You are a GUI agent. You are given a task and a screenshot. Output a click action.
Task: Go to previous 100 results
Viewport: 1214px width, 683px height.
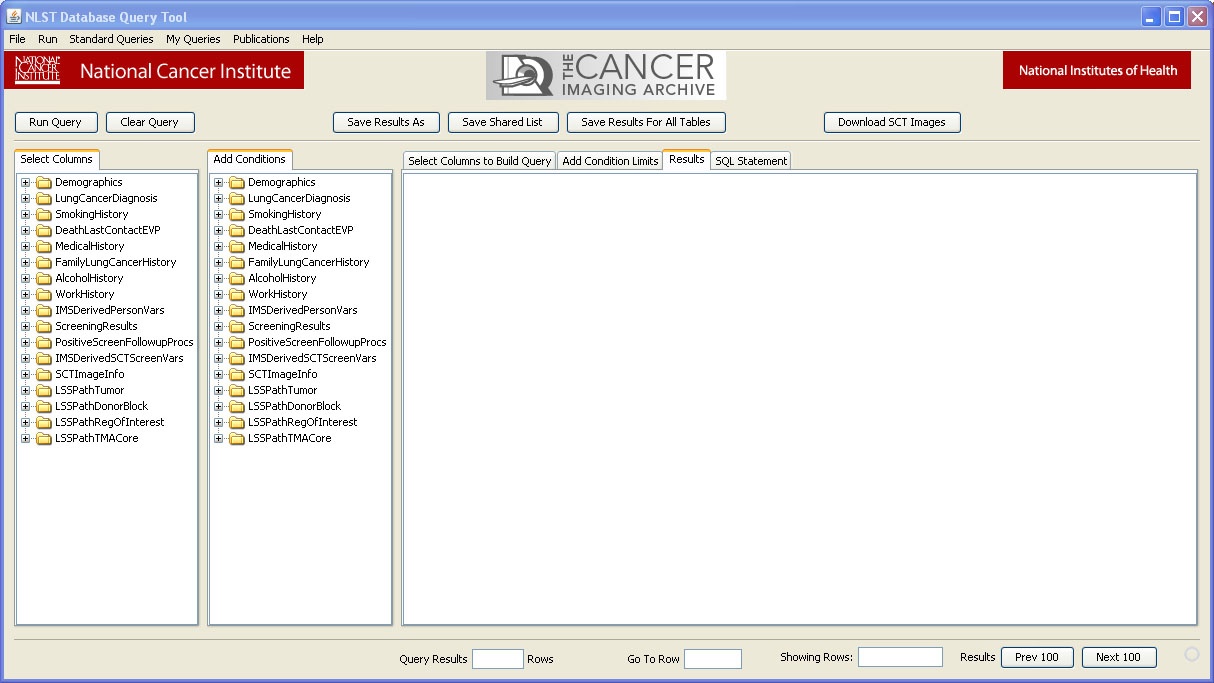(1037, 657)
